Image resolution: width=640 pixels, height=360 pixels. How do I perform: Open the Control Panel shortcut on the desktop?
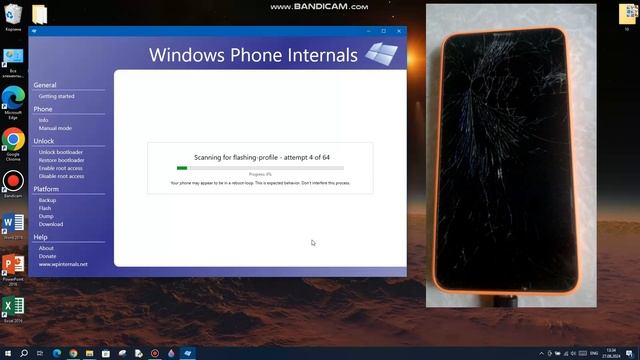tap(13, 63)
